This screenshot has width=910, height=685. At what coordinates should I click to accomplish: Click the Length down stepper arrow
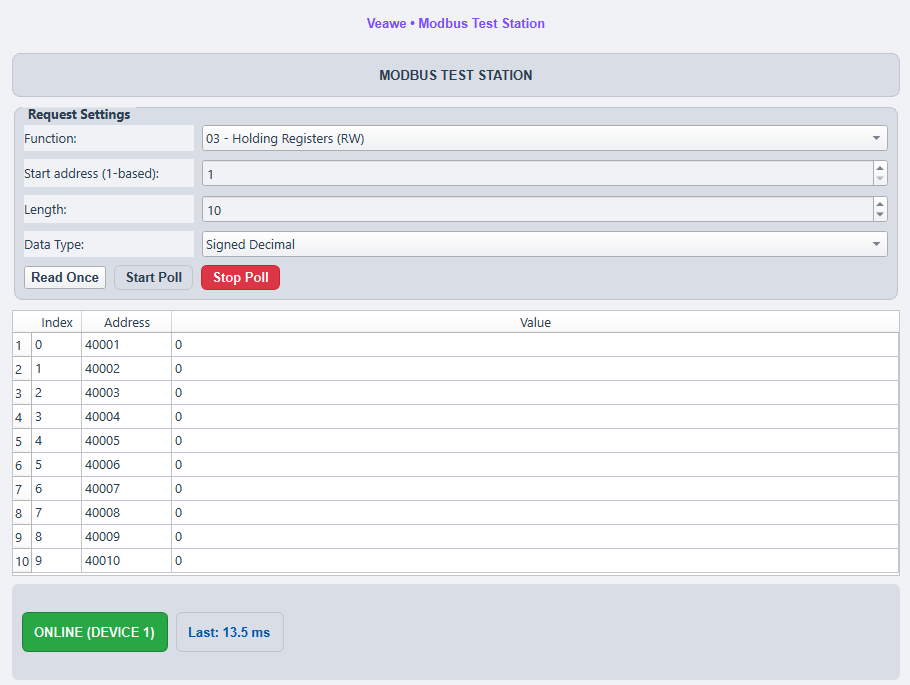click(x=879, y=214)
